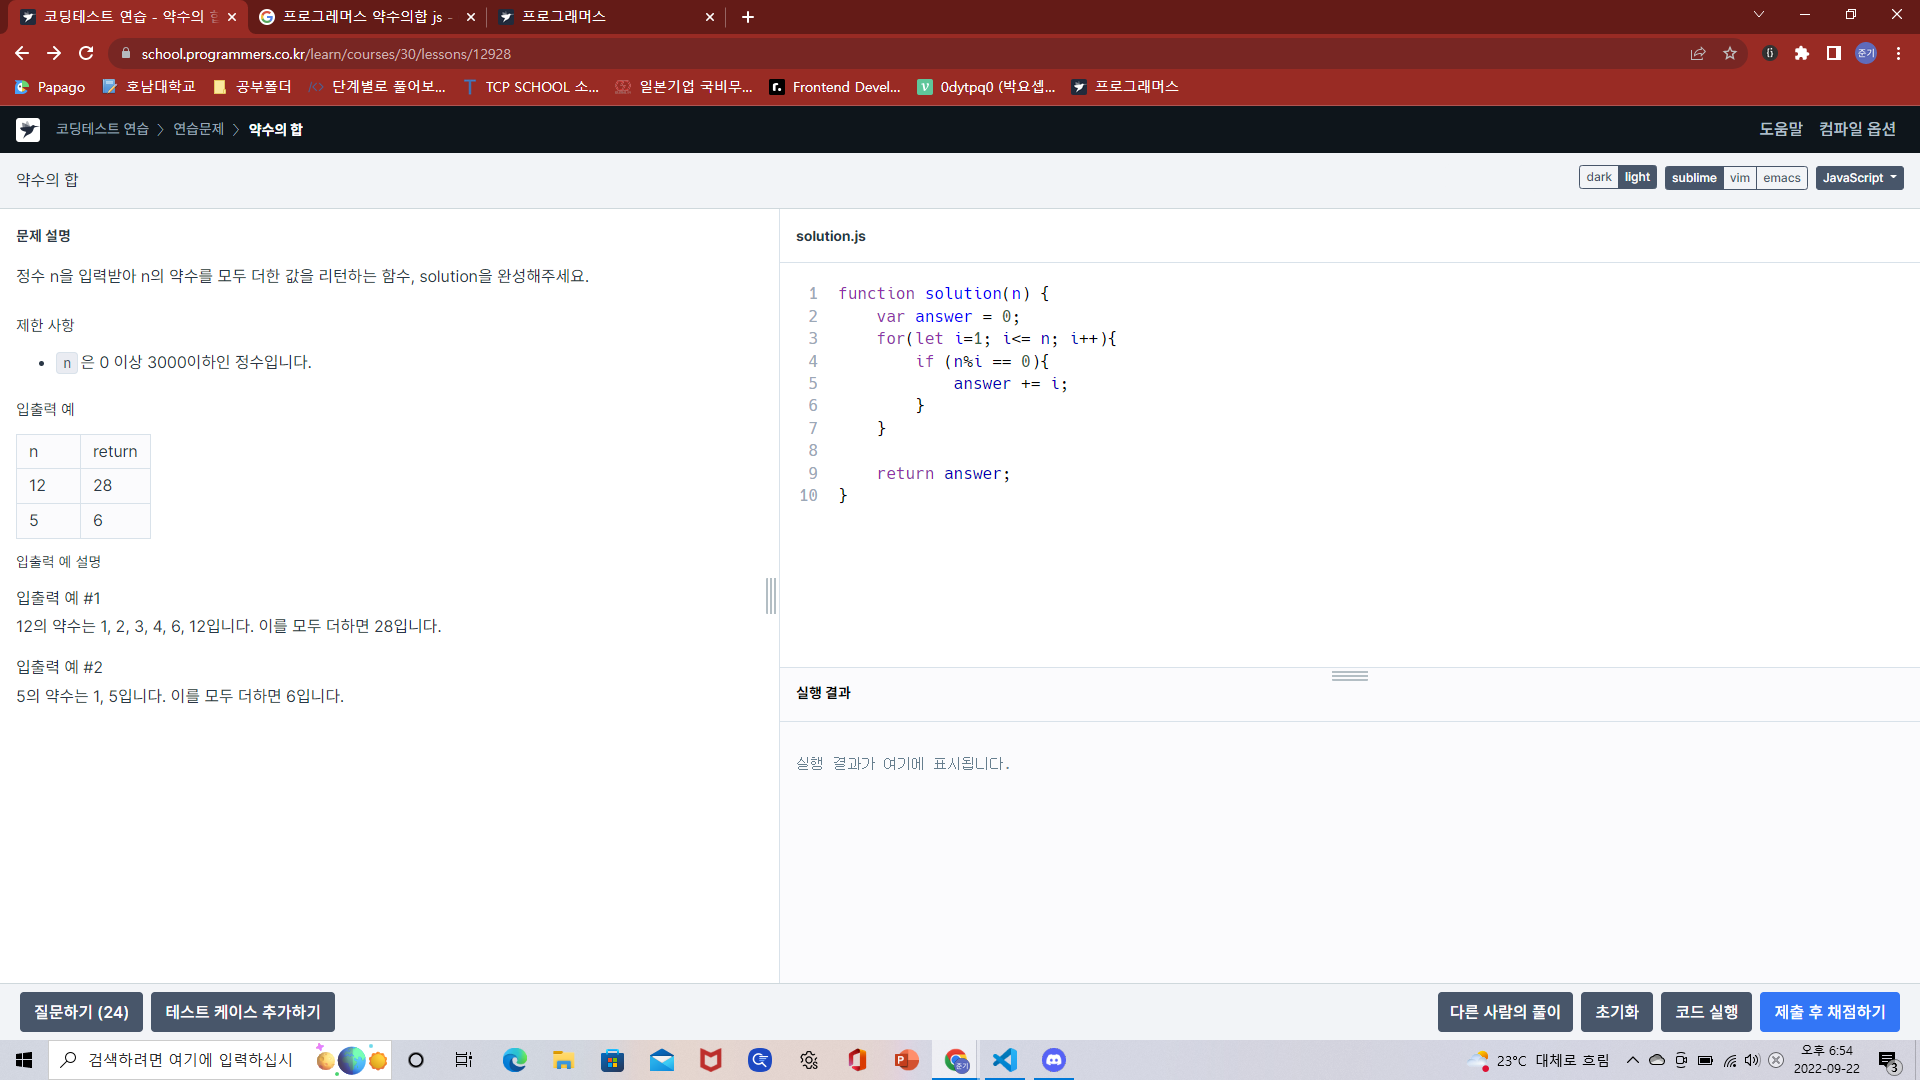
Task: Open Task View on the taskbar
Action: tap(464, 1060)
